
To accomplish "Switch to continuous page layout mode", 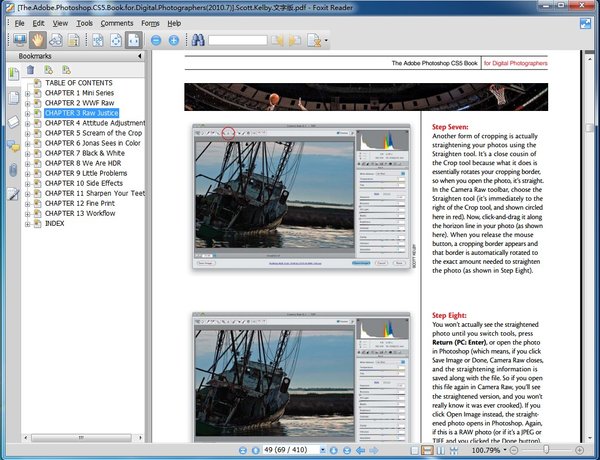I will point(426,451).
